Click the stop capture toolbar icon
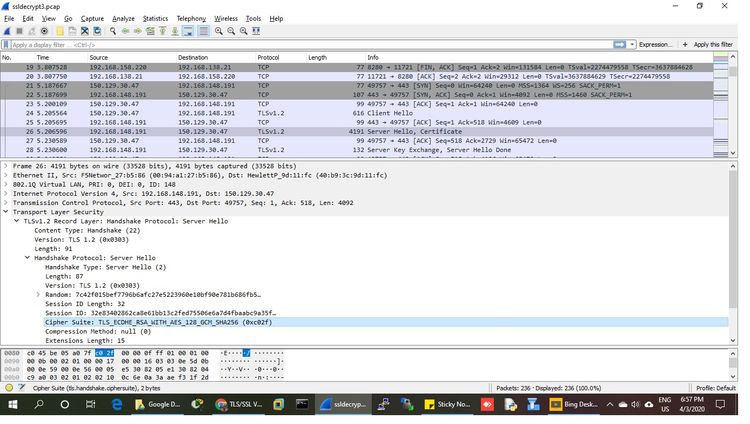 coord(20,31)
